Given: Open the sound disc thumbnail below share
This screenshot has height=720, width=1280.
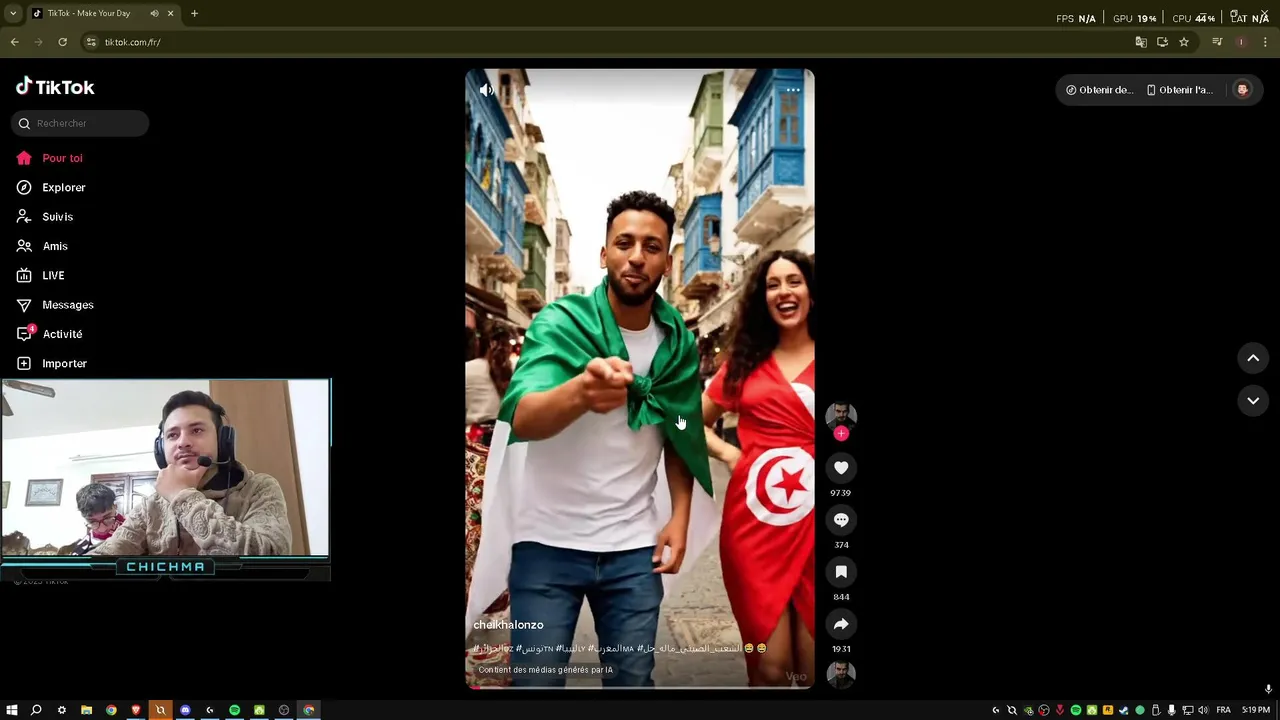Looking at the screenshot, I should (841, 675).
